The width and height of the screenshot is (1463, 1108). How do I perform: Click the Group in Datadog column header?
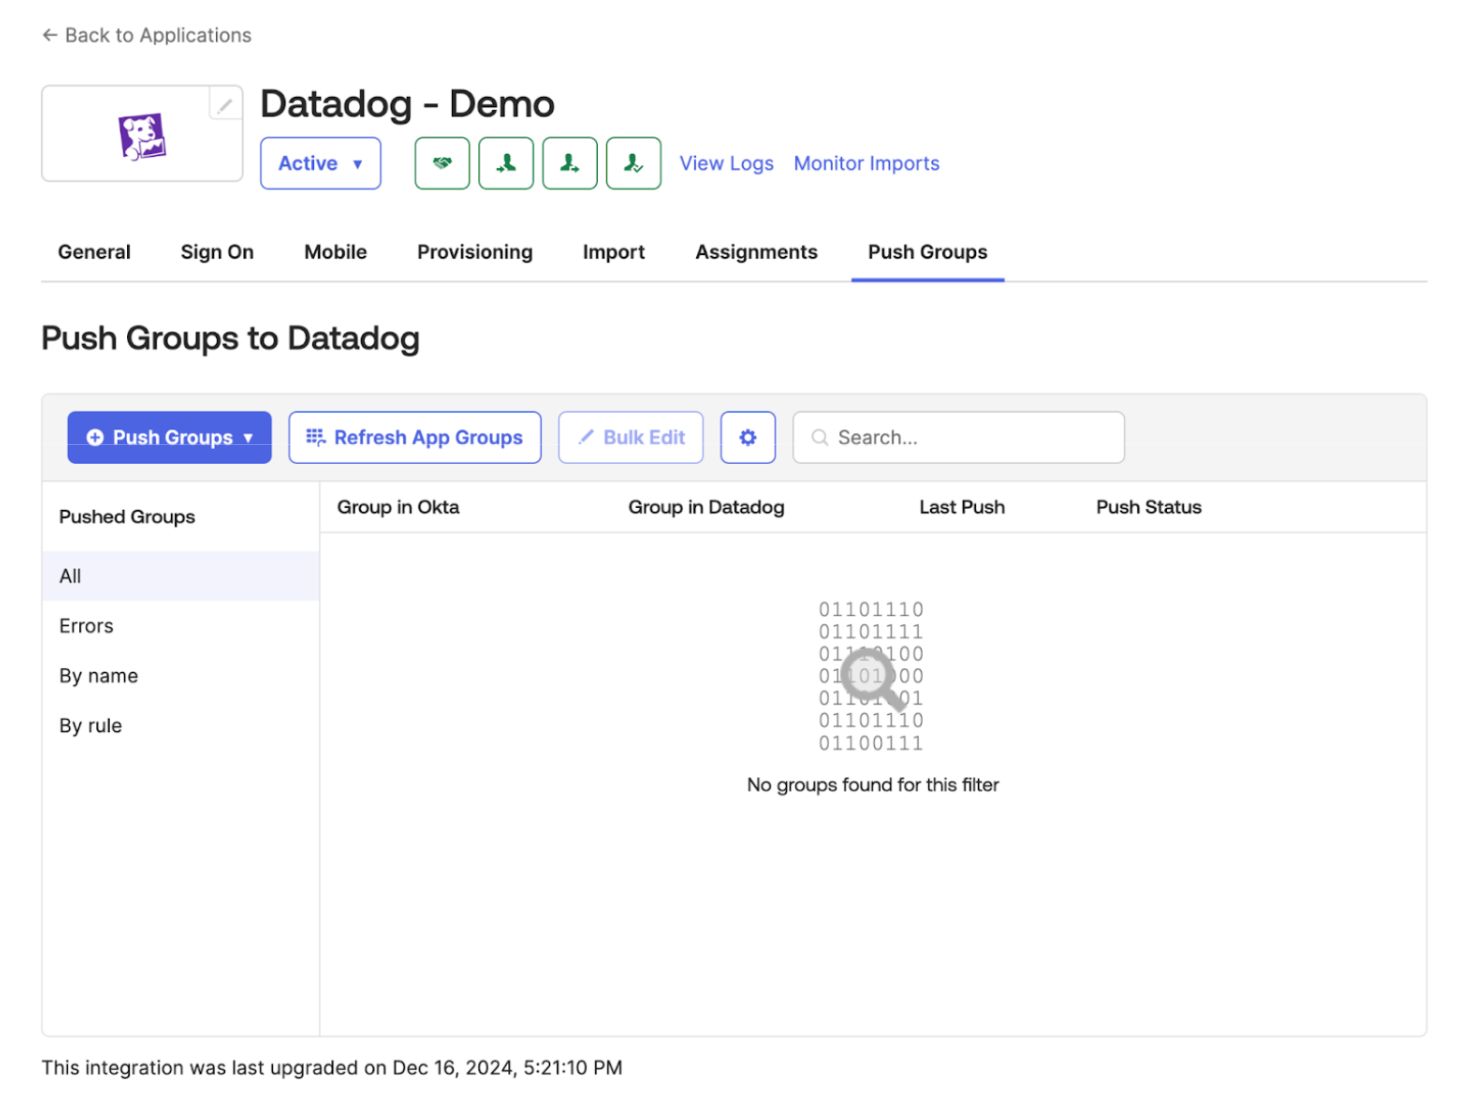[x=706, y=507]
